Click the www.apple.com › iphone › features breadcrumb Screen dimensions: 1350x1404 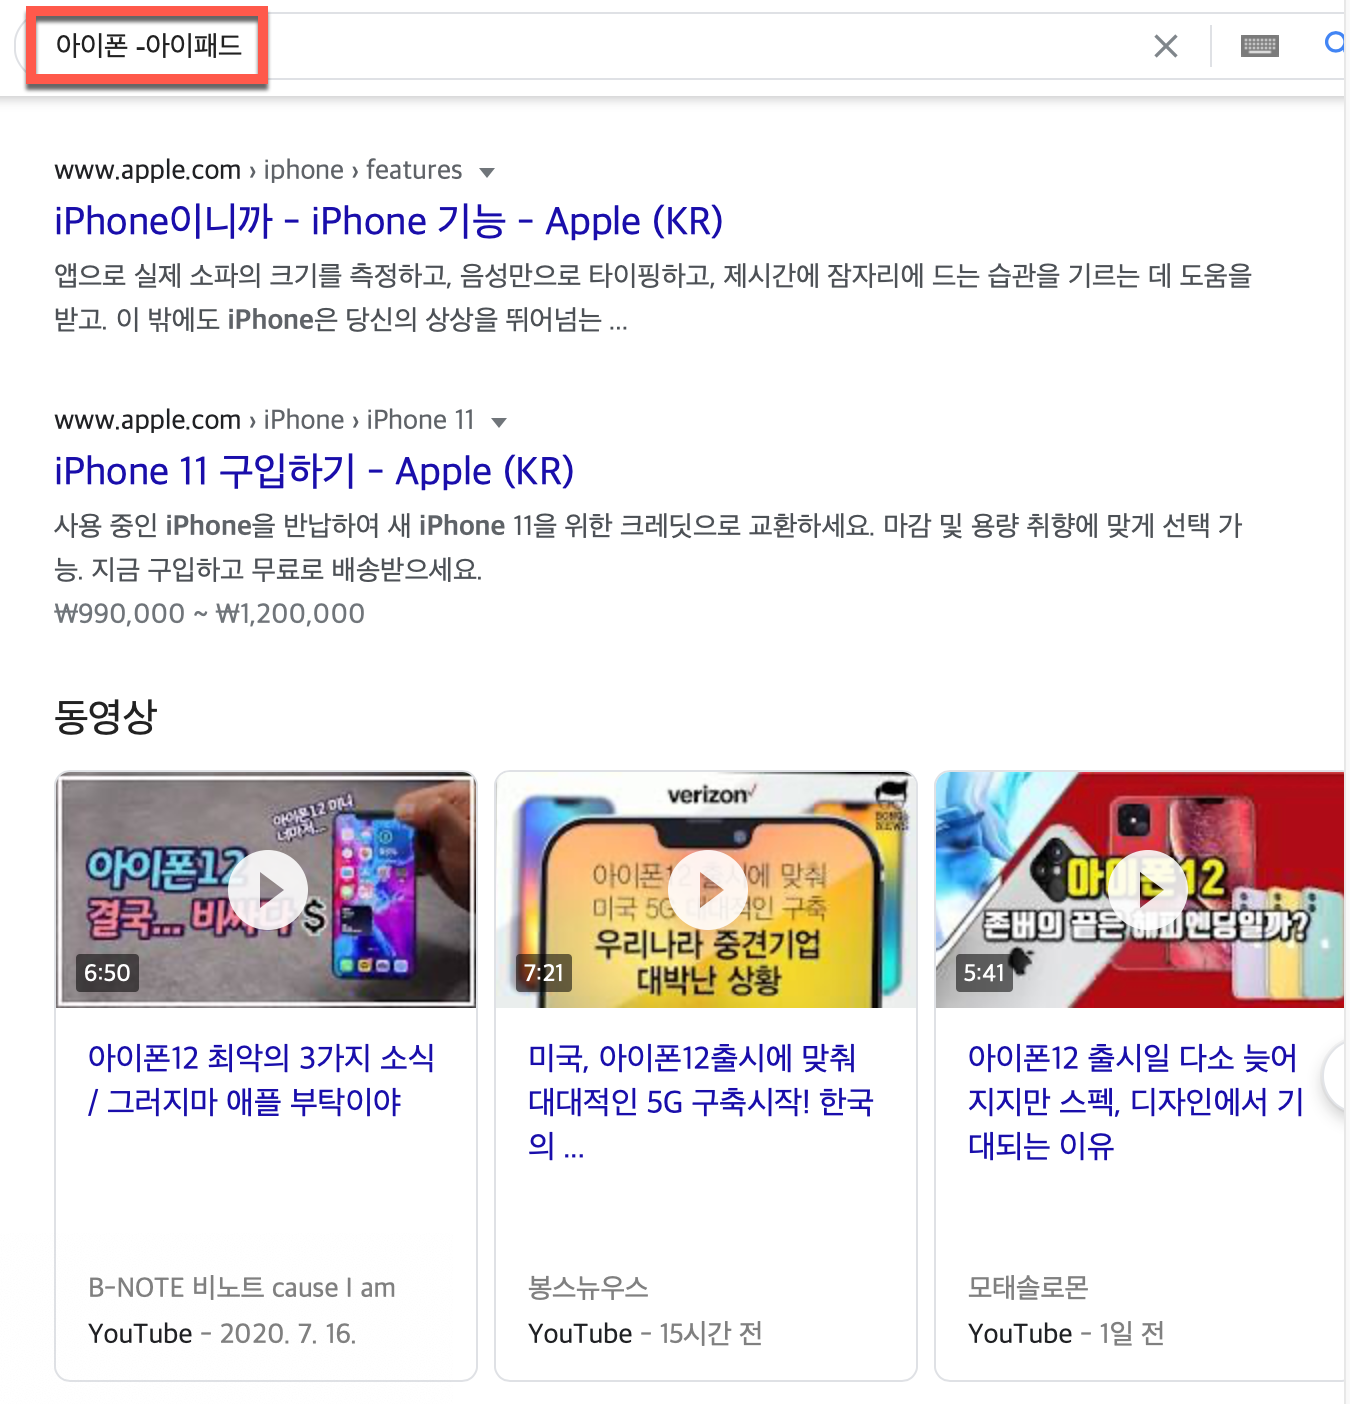coord(258,170)
